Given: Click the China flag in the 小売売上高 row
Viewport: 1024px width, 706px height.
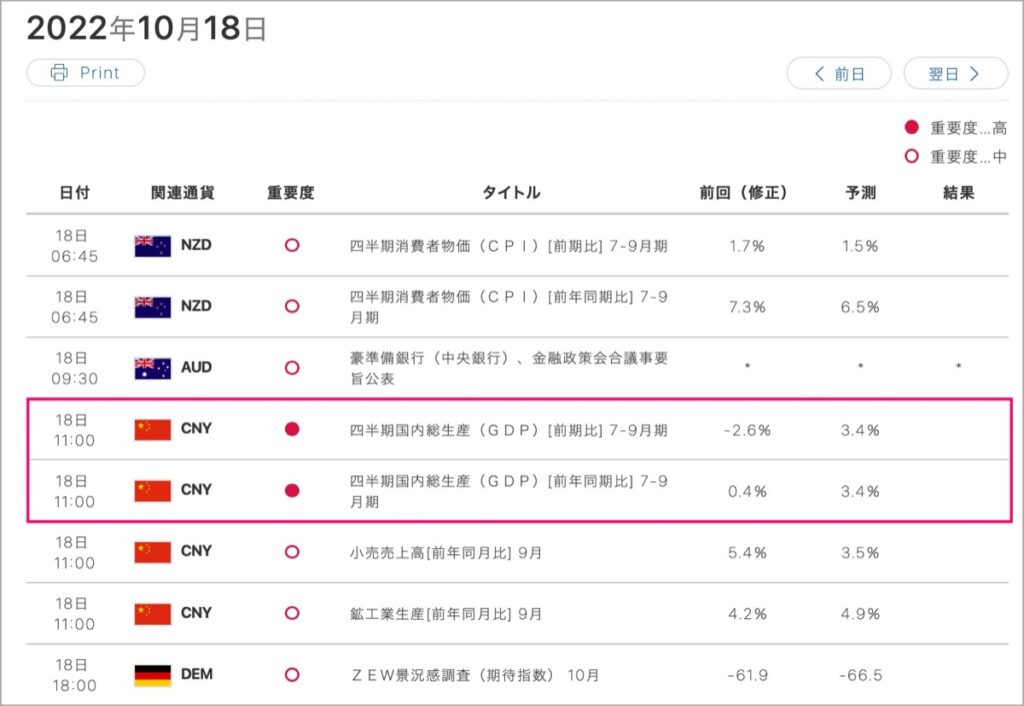Looking at the screenshot, I should pyautogui.click(x=153, y=552).
